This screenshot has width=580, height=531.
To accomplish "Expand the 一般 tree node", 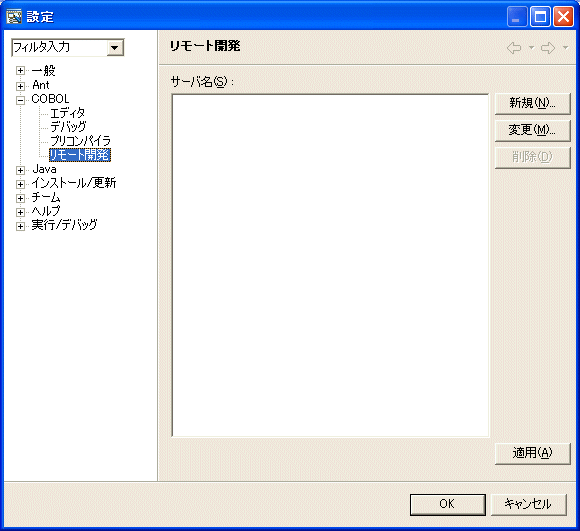I will click(20, 70).
